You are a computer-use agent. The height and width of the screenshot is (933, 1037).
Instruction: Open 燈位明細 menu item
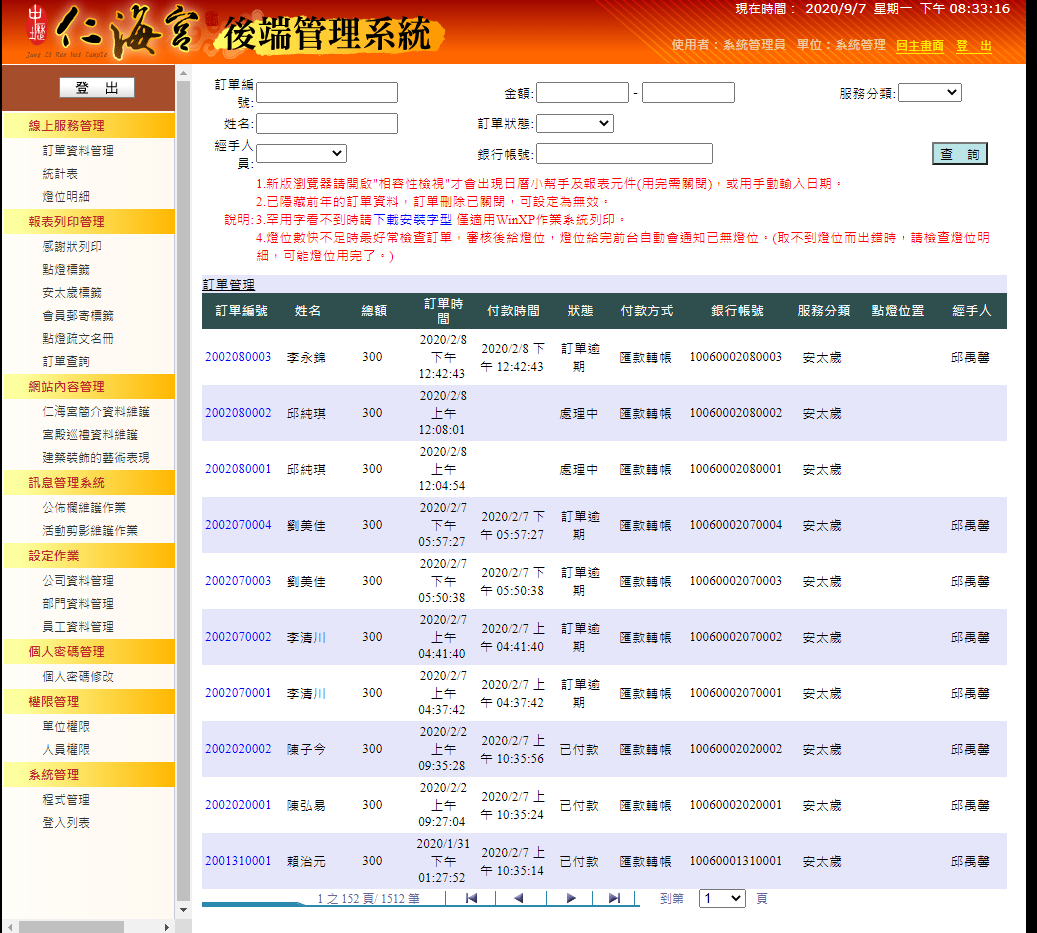click(x=66, y=196)
